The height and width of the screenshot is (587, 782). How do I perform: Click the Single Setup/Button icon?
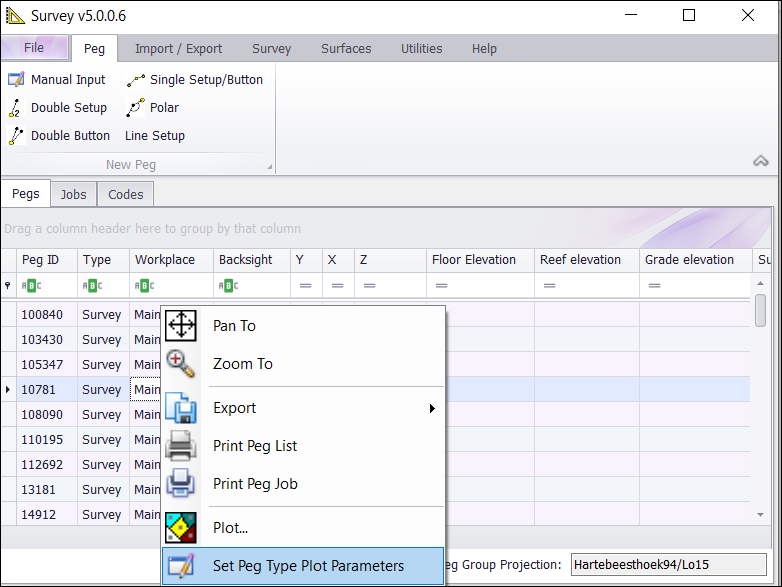[136, 80]
